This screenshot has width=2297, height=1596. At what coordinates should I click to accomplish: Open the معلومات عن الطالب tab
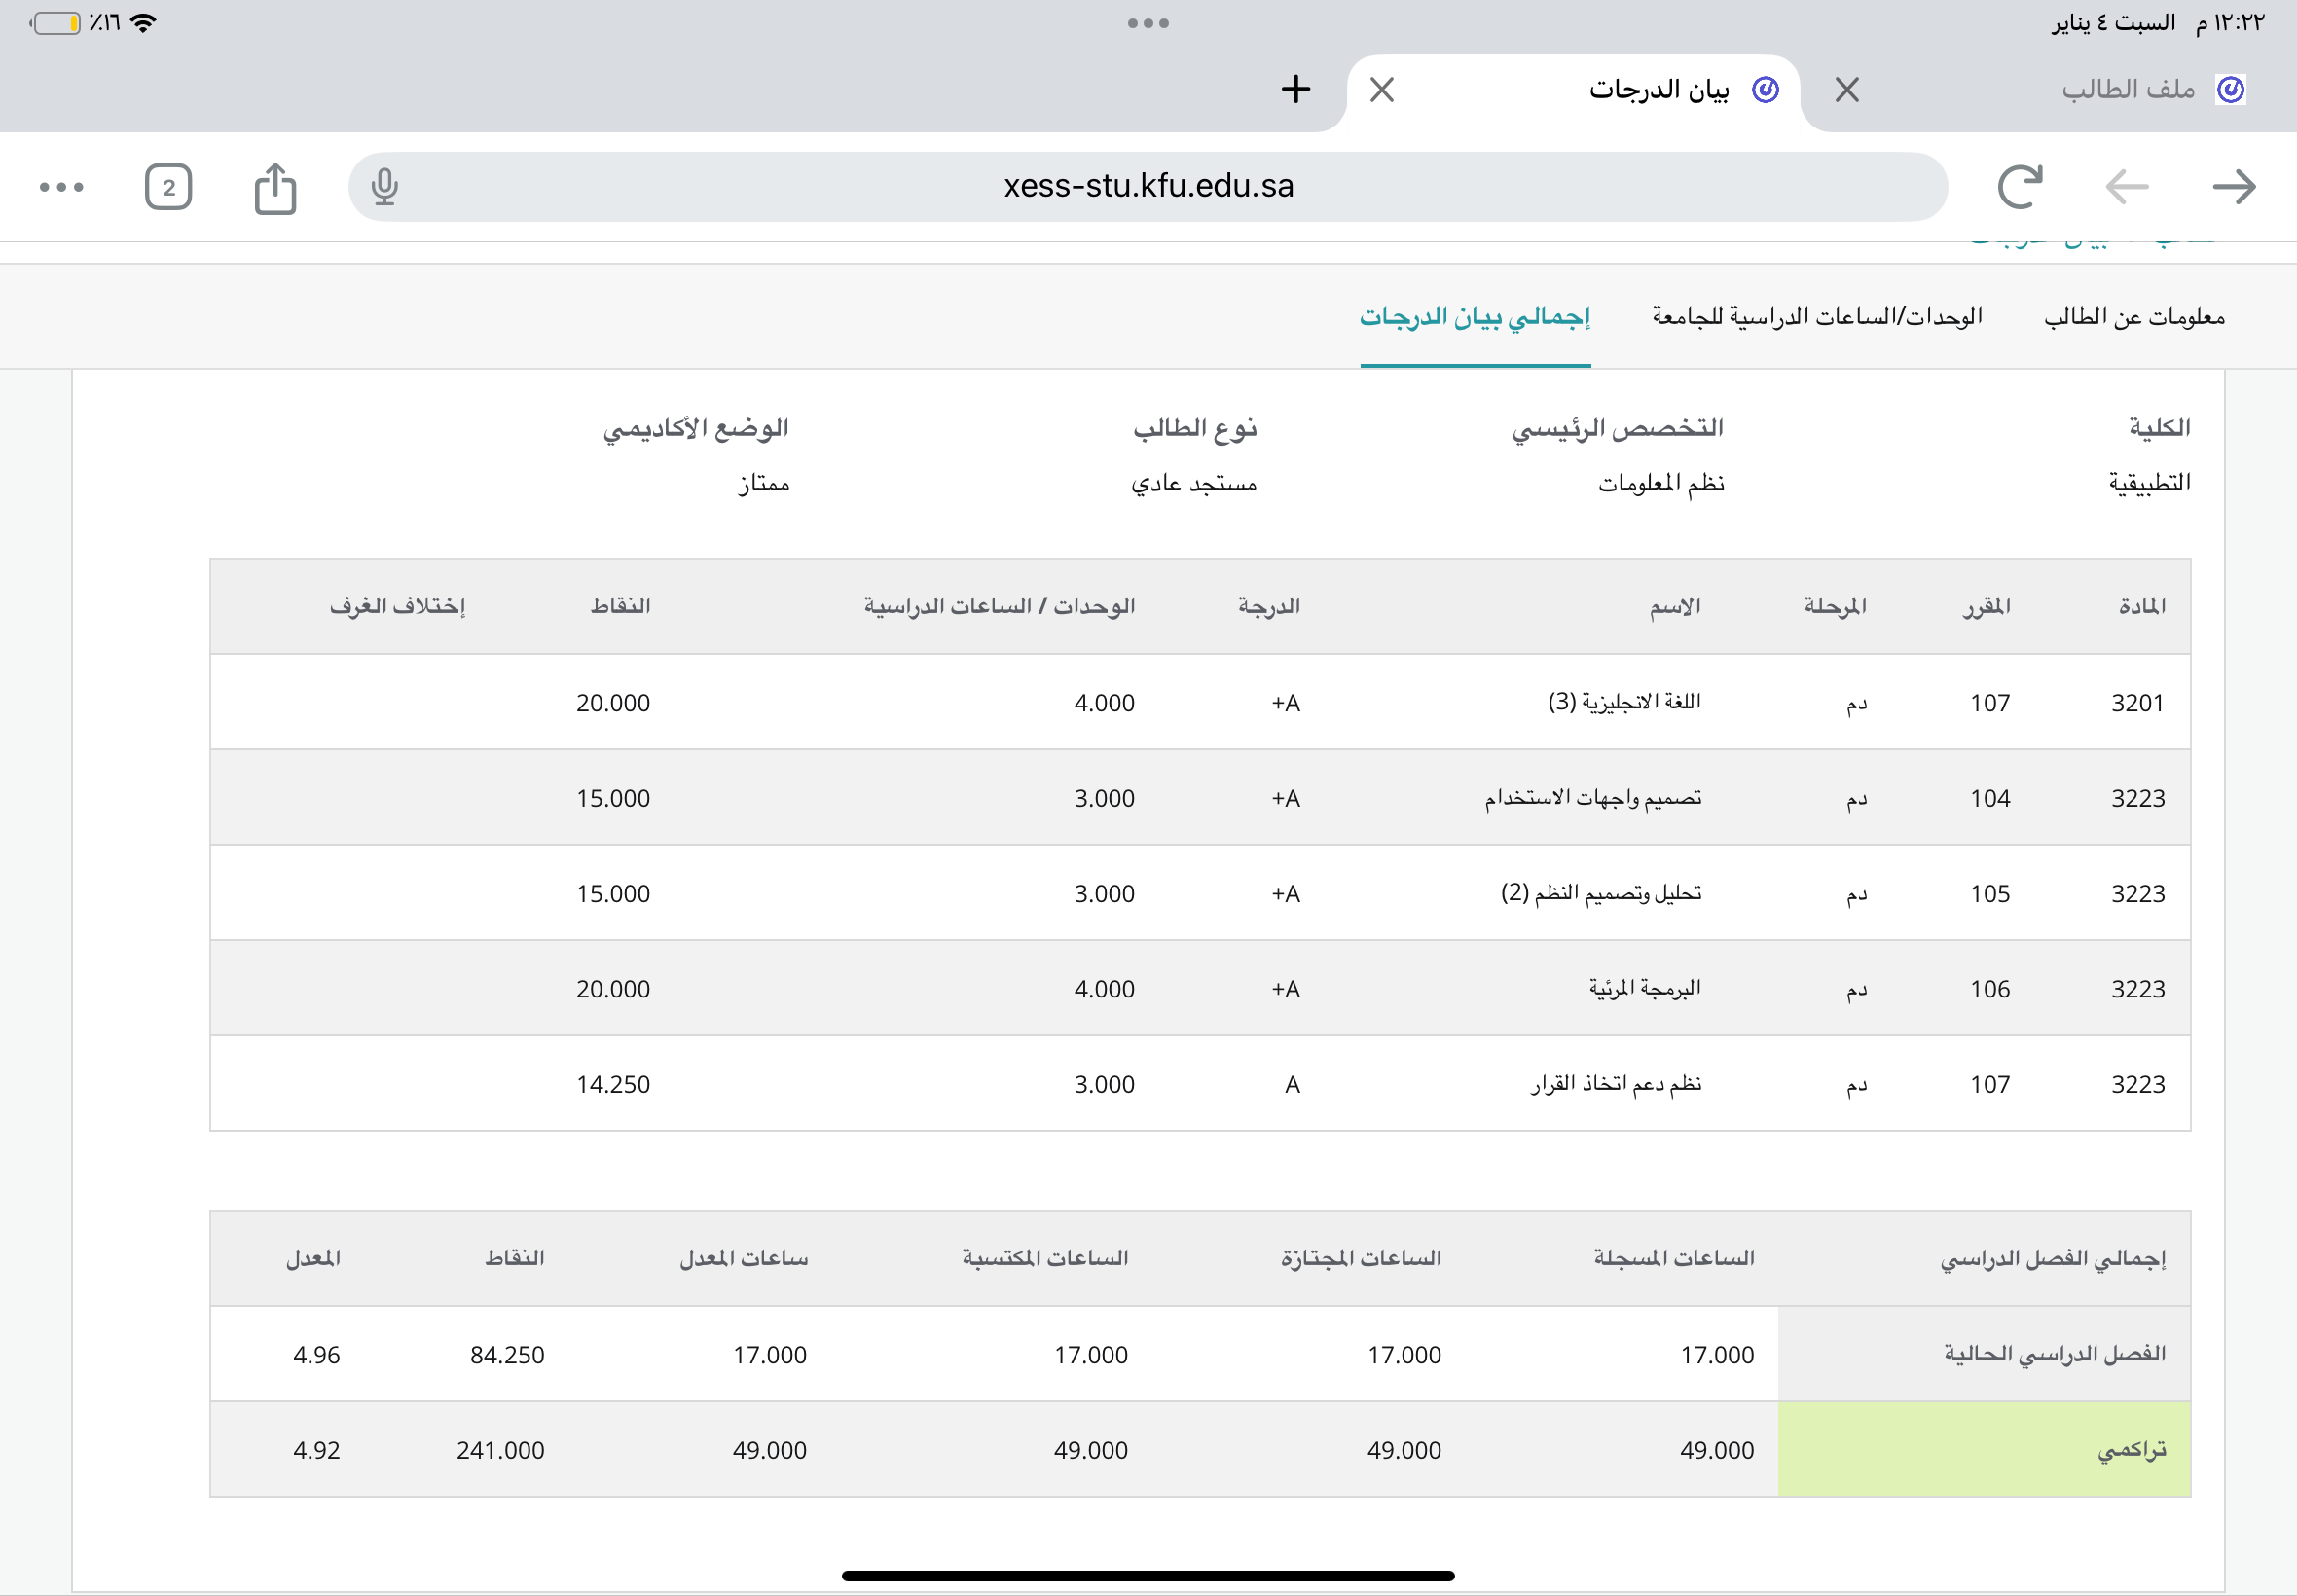tap(2134, 317)
